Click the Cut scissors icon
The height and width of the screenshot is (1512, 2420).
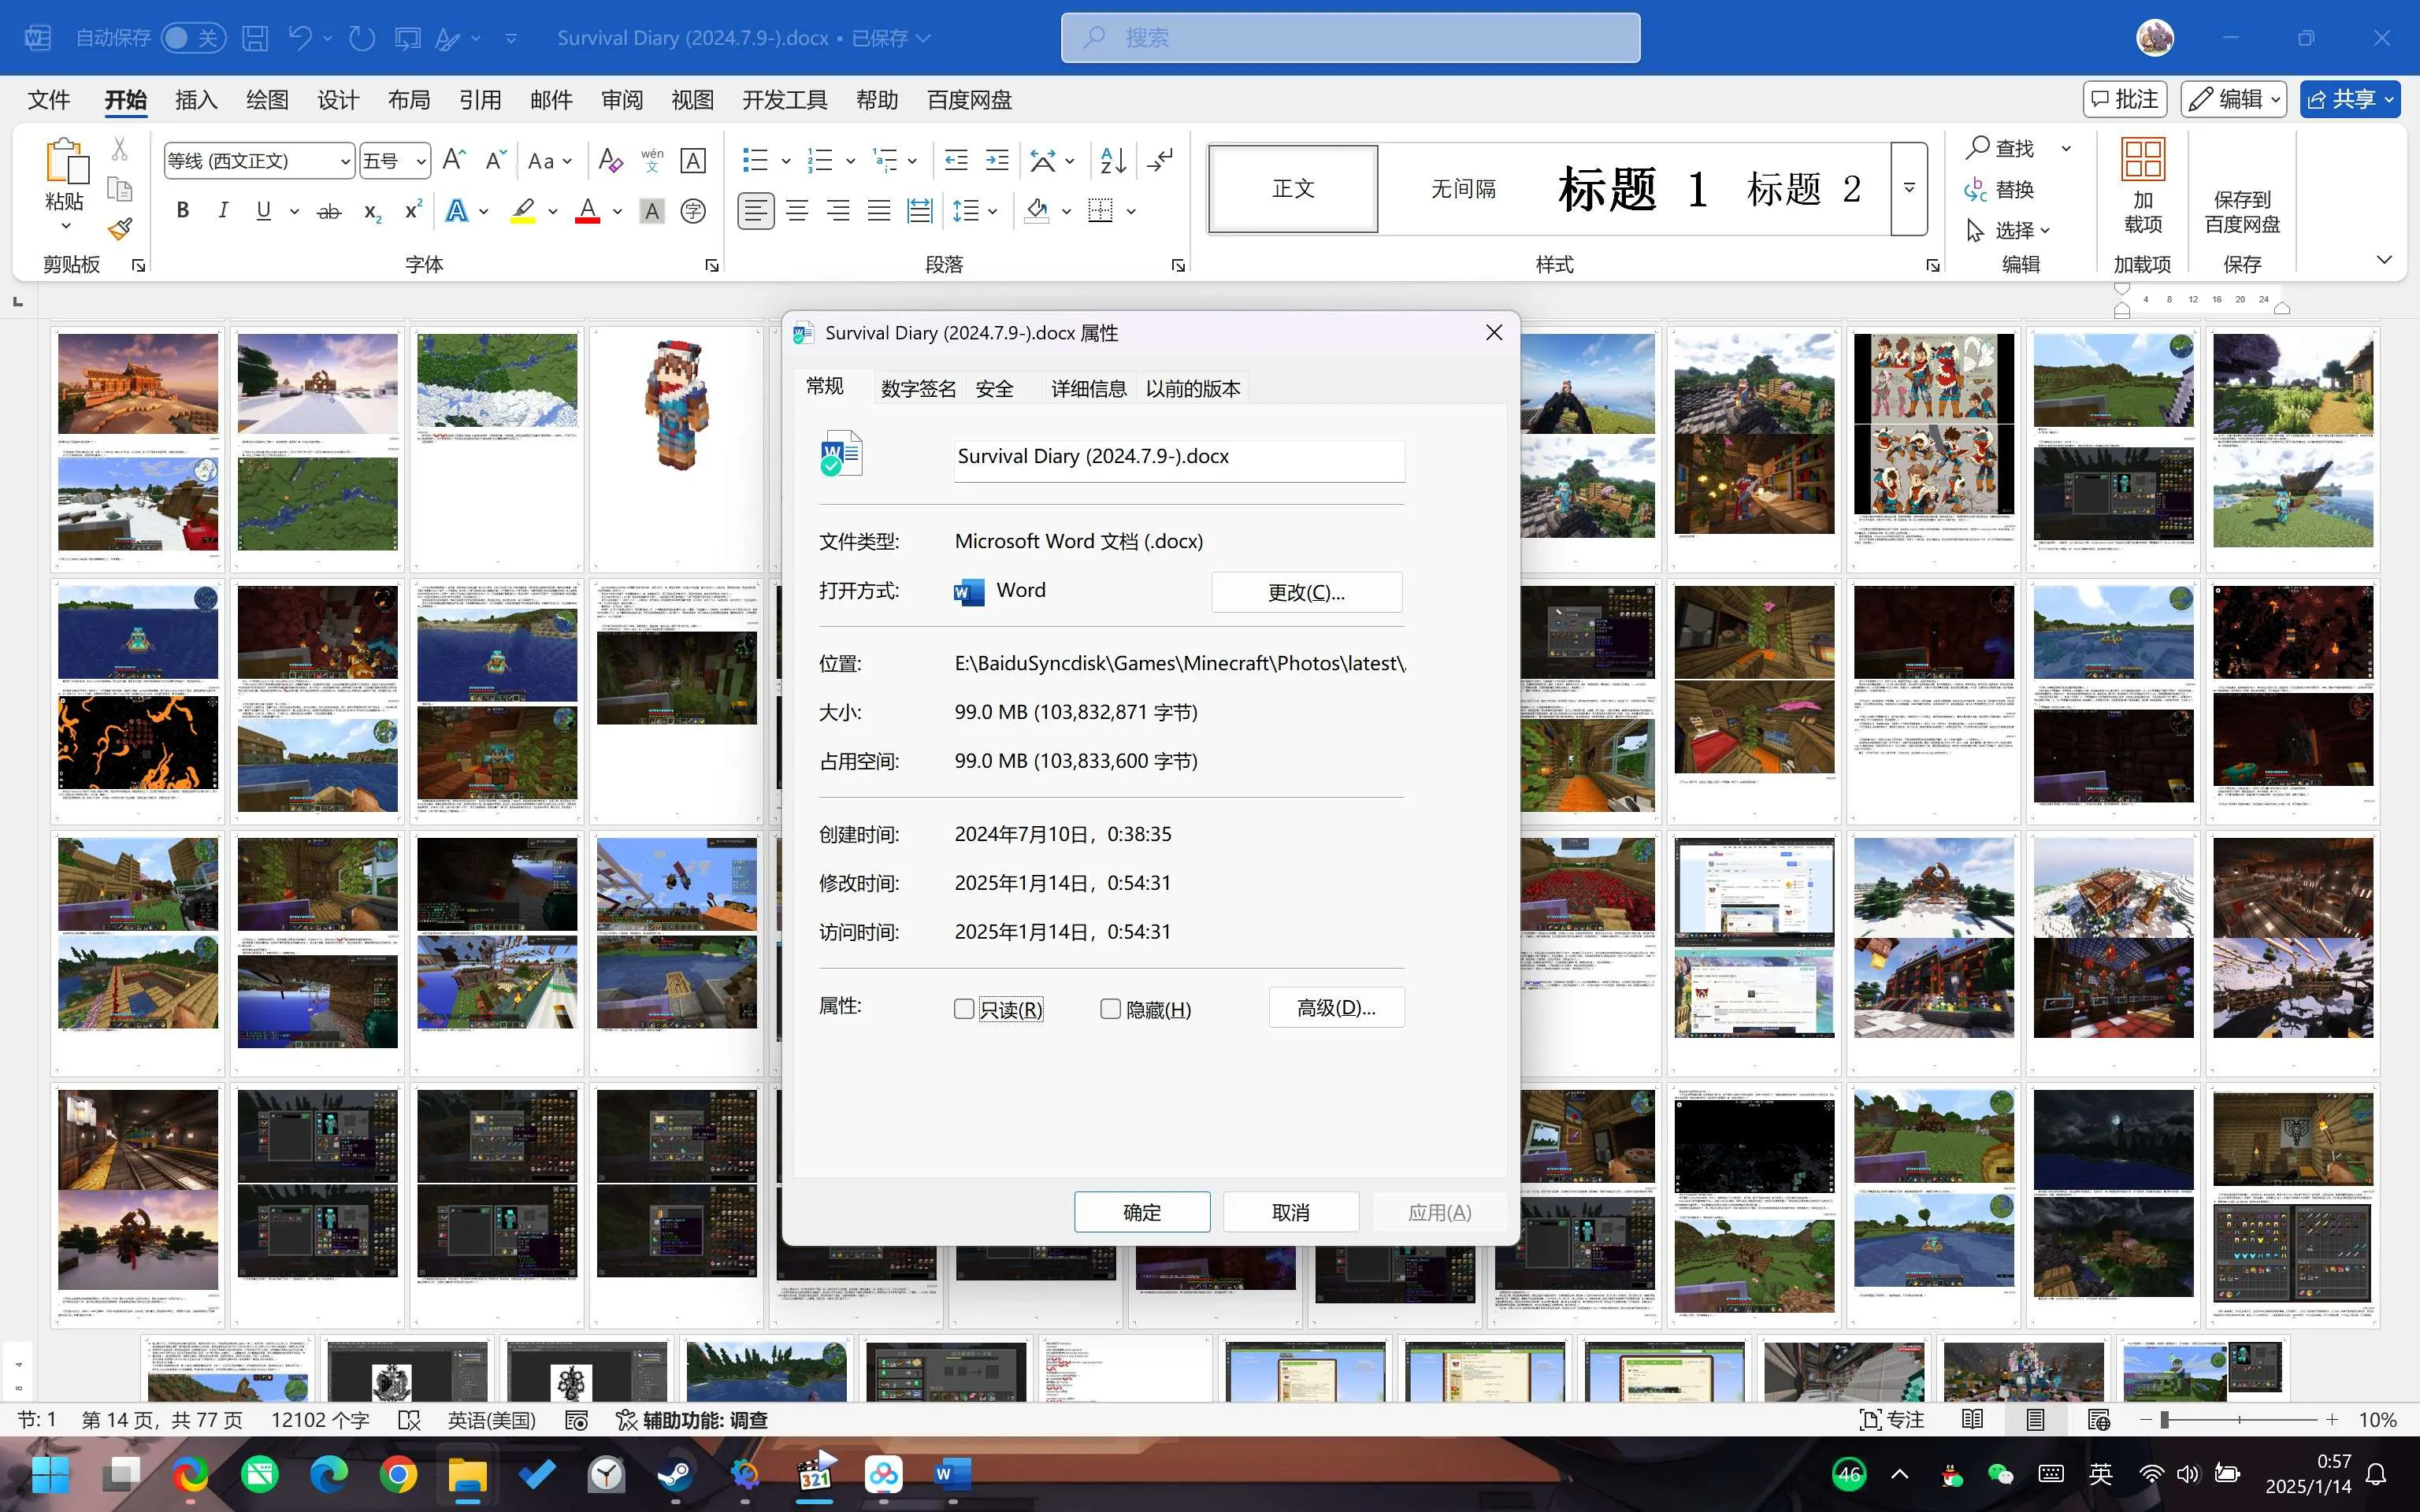(120, 149)
